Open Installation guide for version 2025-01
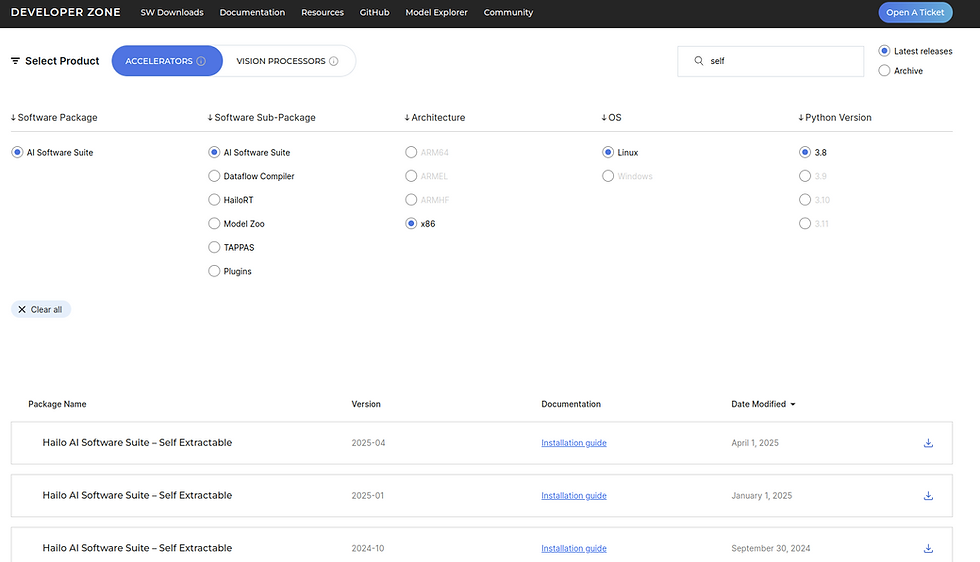980x562 pixels. 574,496
